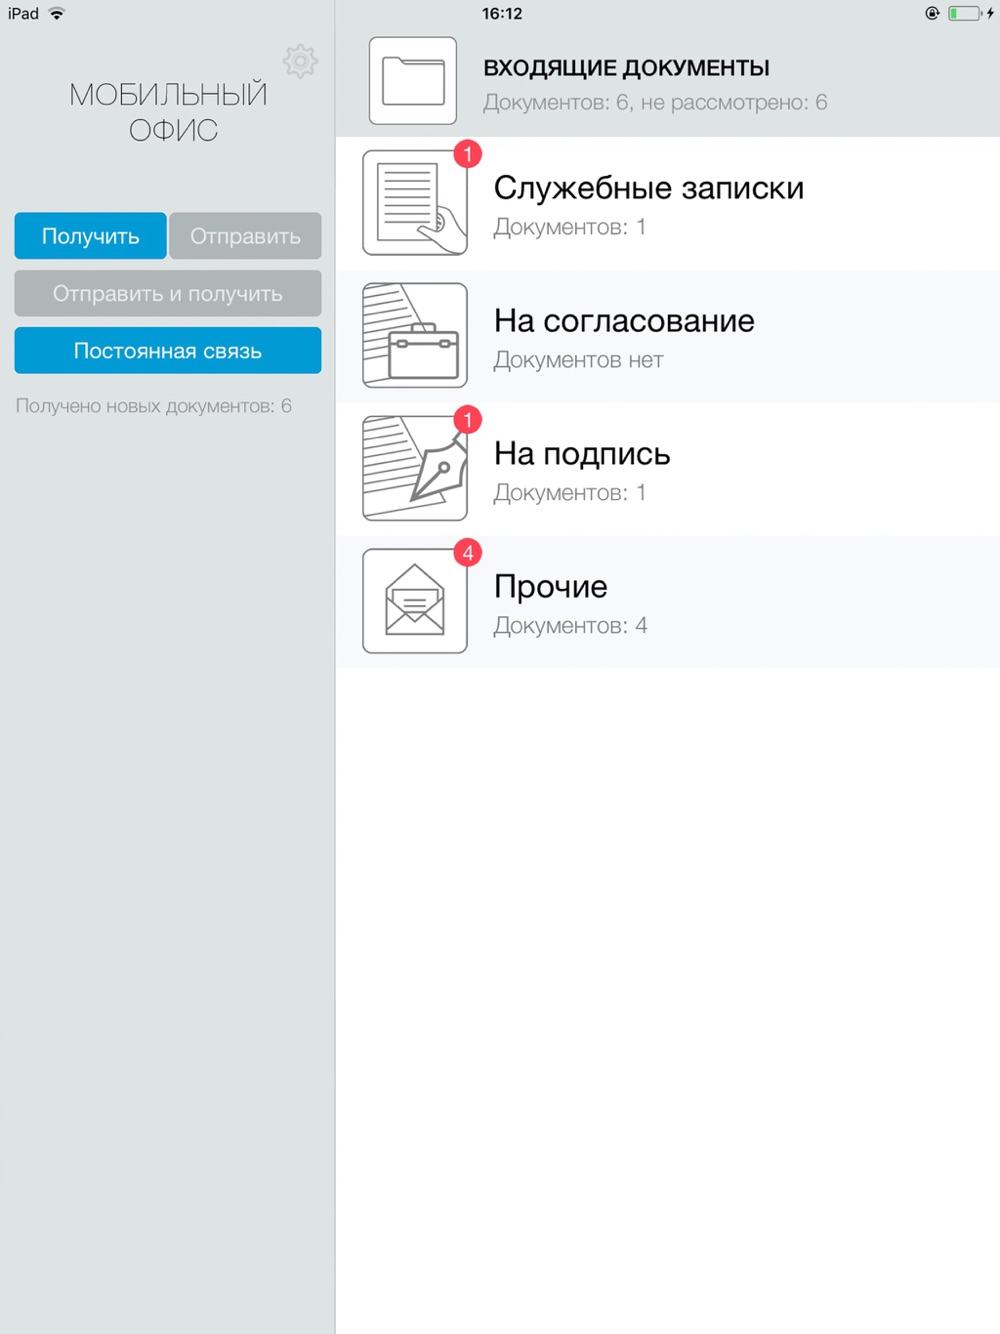Tap the Wi-Fi status icon

[57, 13]
